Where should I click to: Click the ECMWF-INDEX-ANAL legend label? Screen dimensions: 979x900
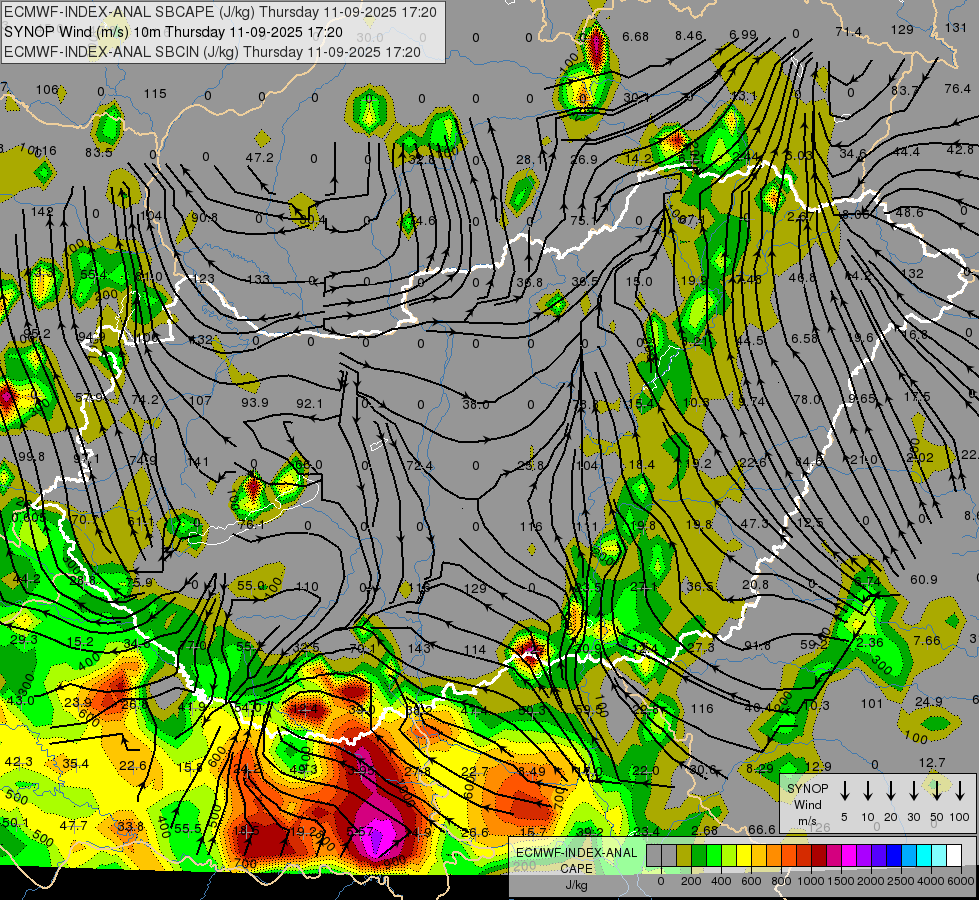tap(576, 853)
